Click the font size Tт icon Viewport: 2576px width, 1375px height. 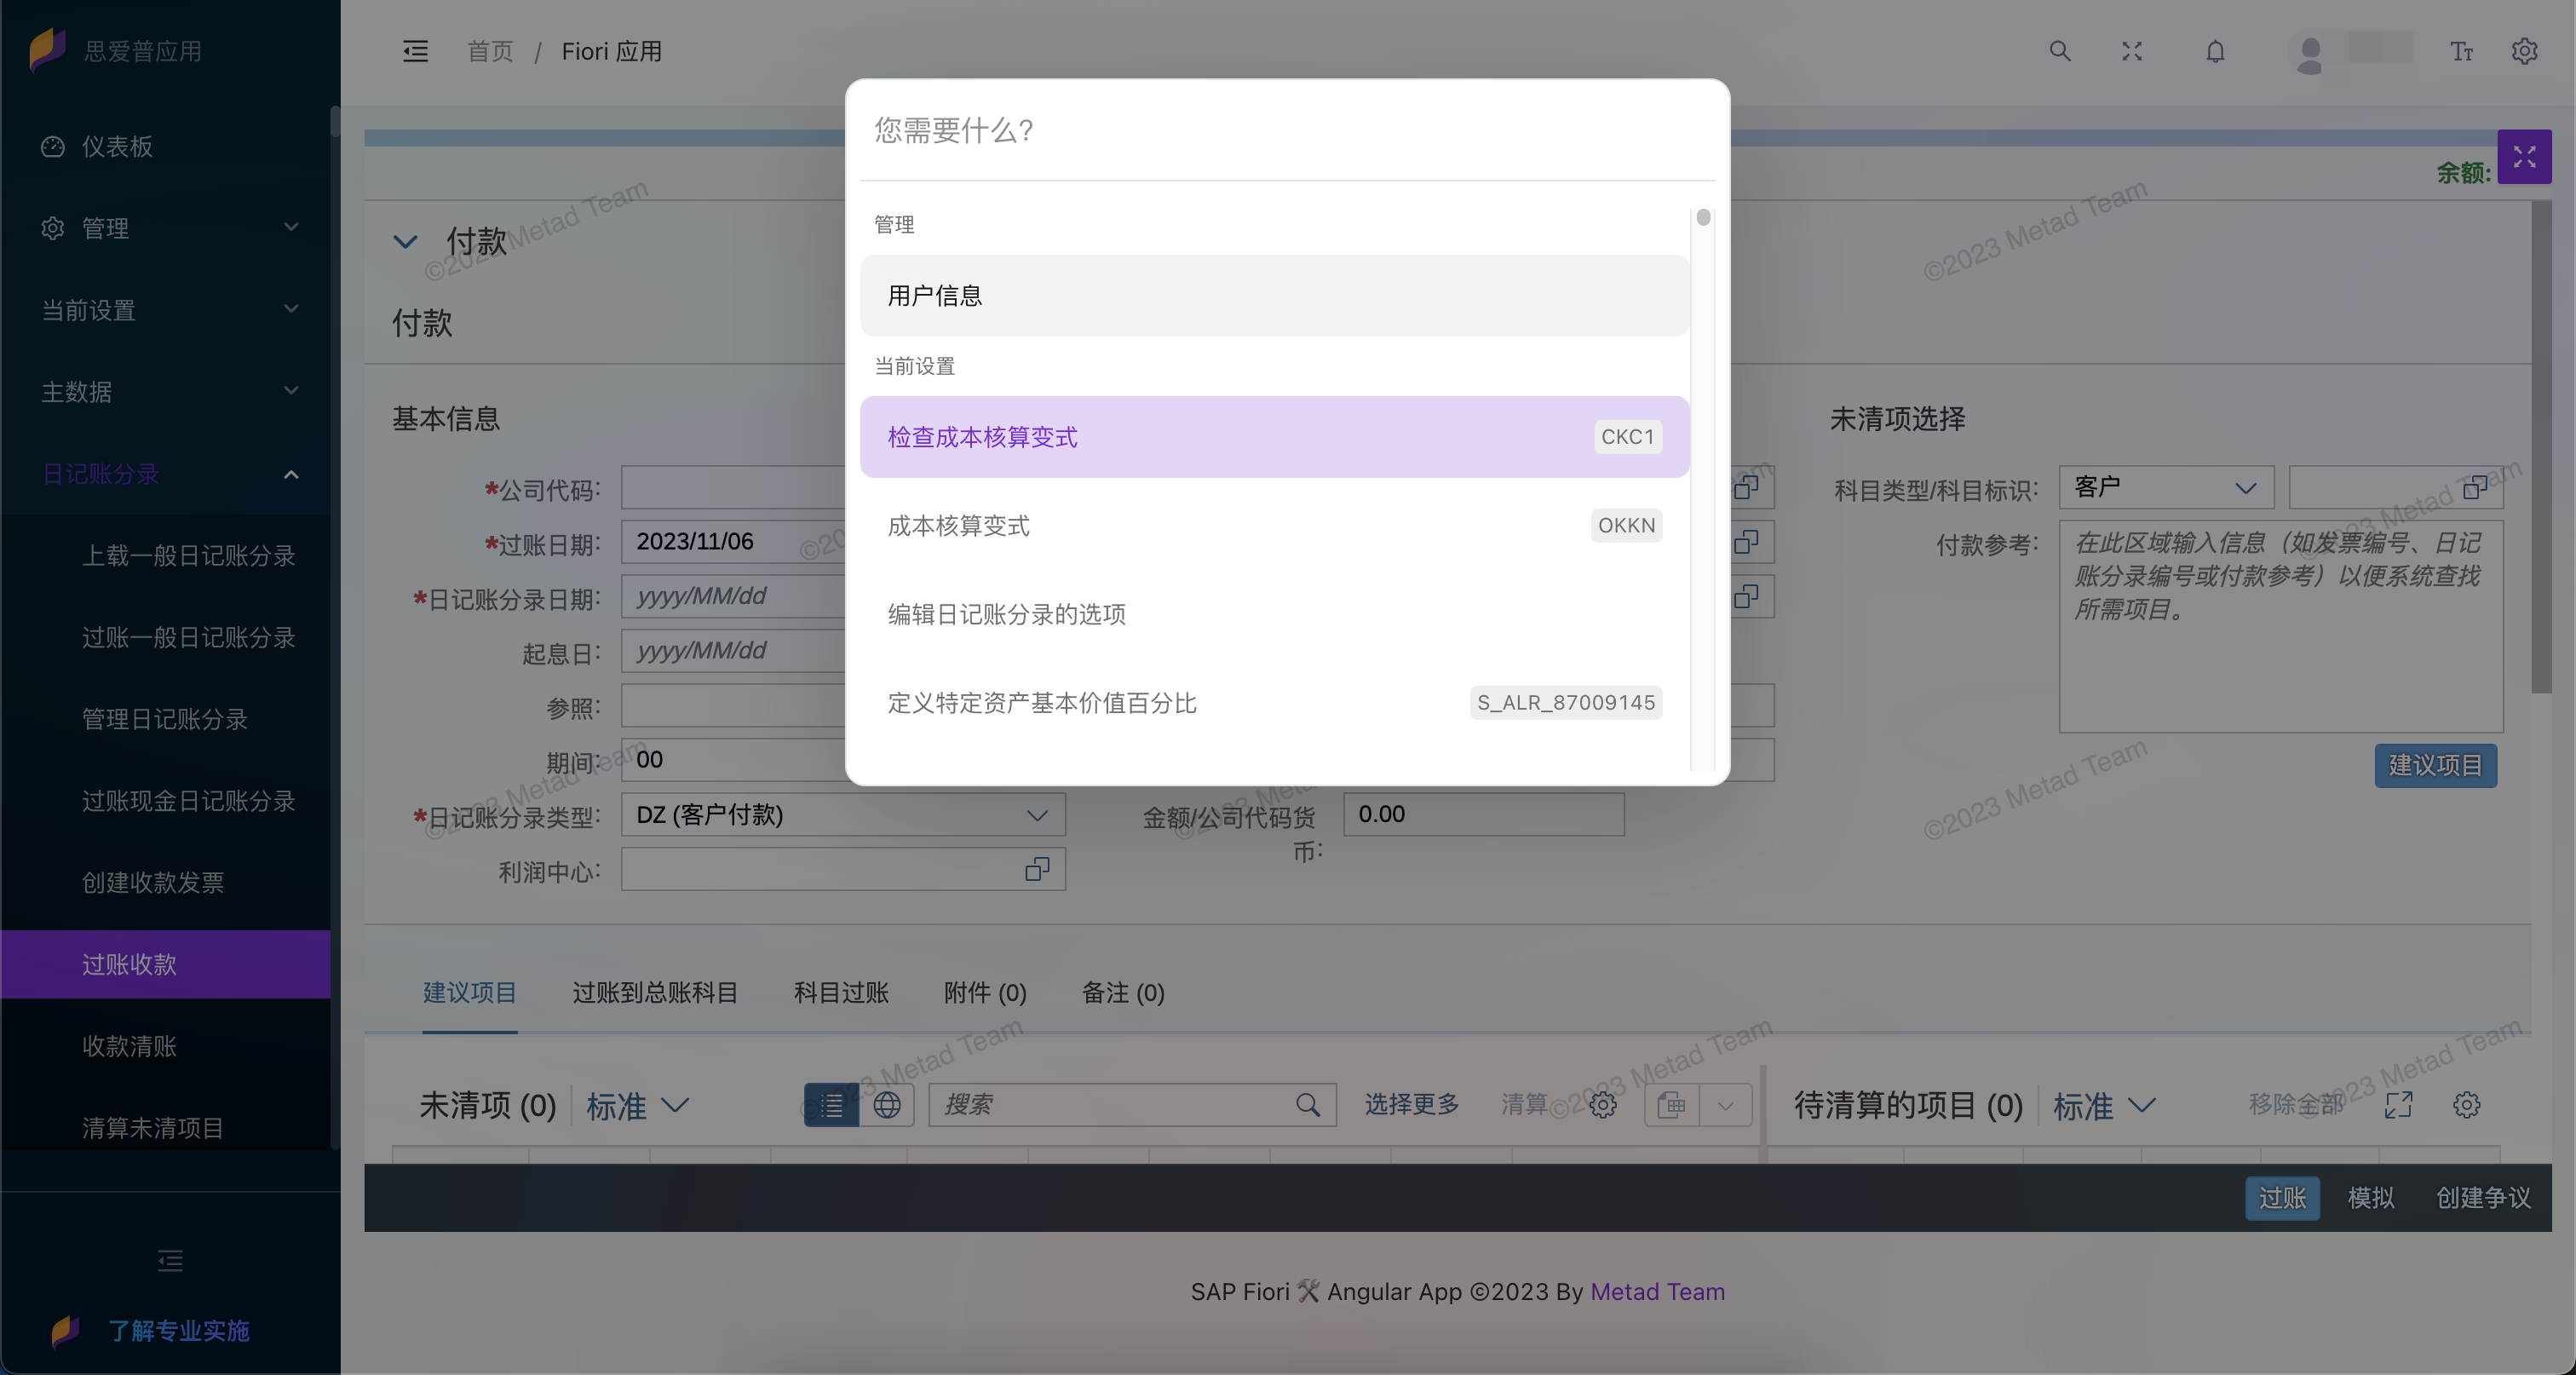(x=2461, y=51)
